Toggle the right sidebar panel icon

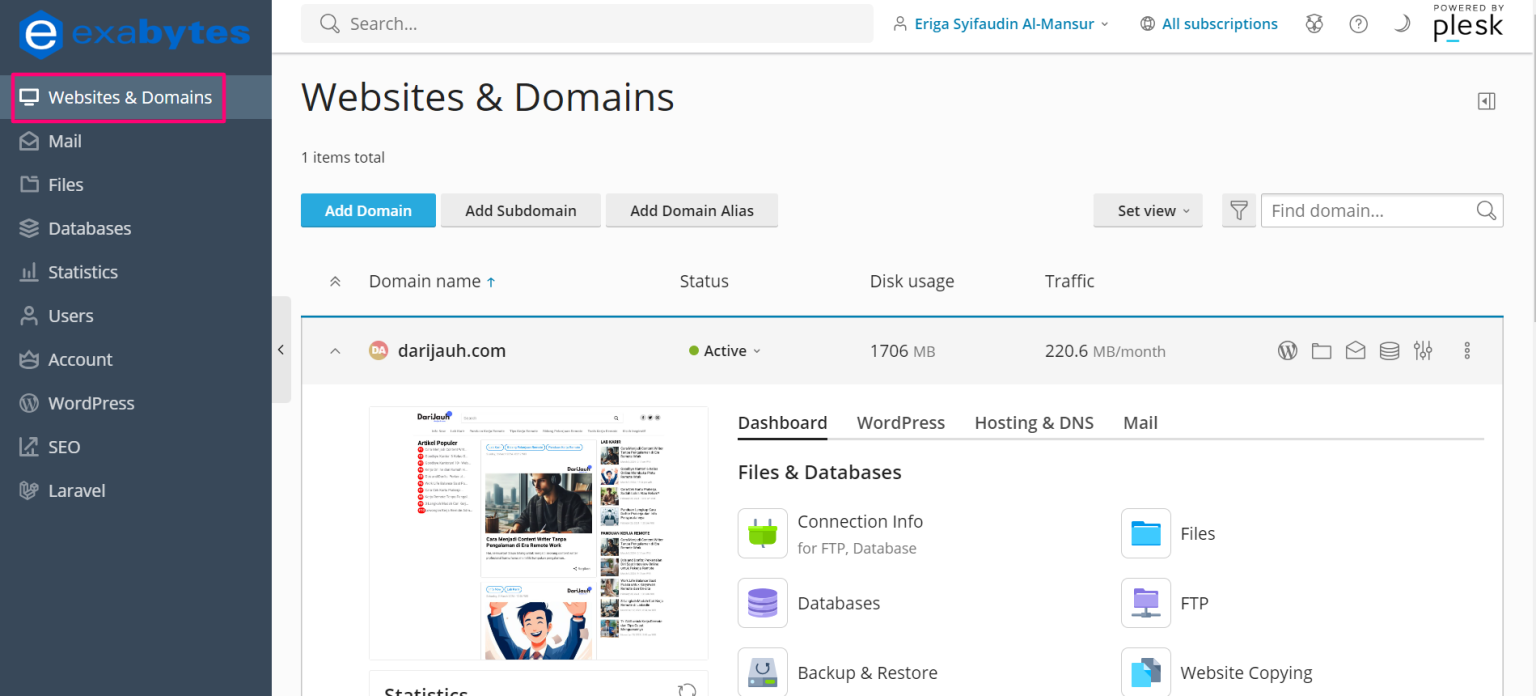[x=1486, y=101]
